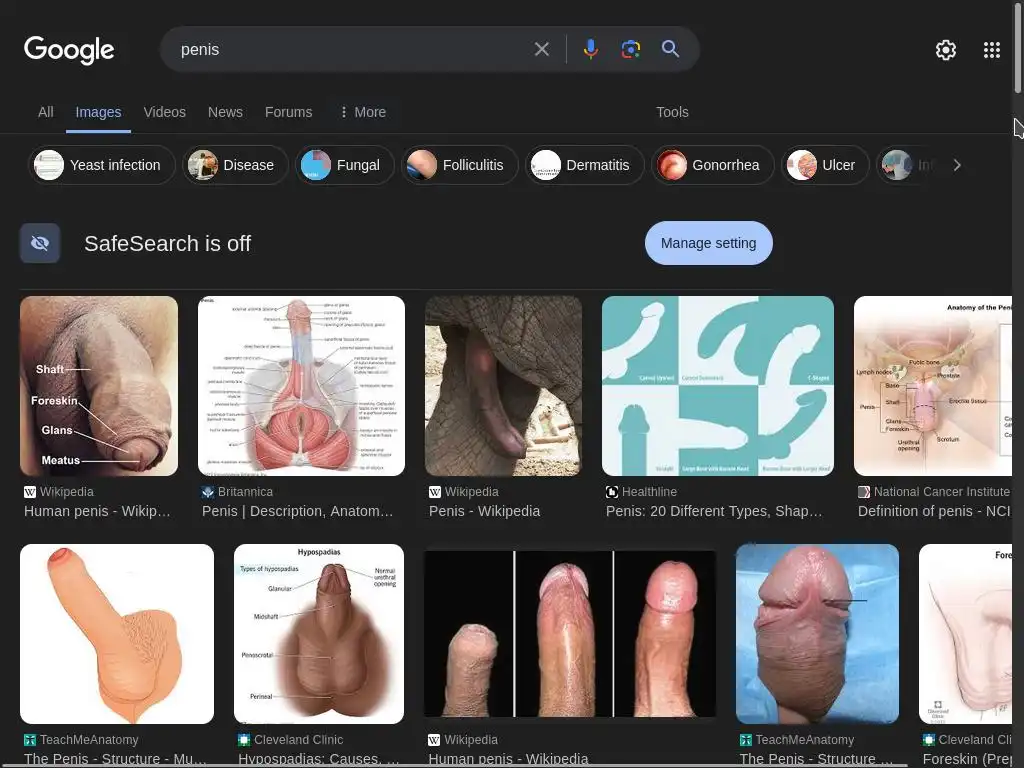
Task: Open the 'Penis | Description, Anatom...' Britannica link
Action: (297, 511)
